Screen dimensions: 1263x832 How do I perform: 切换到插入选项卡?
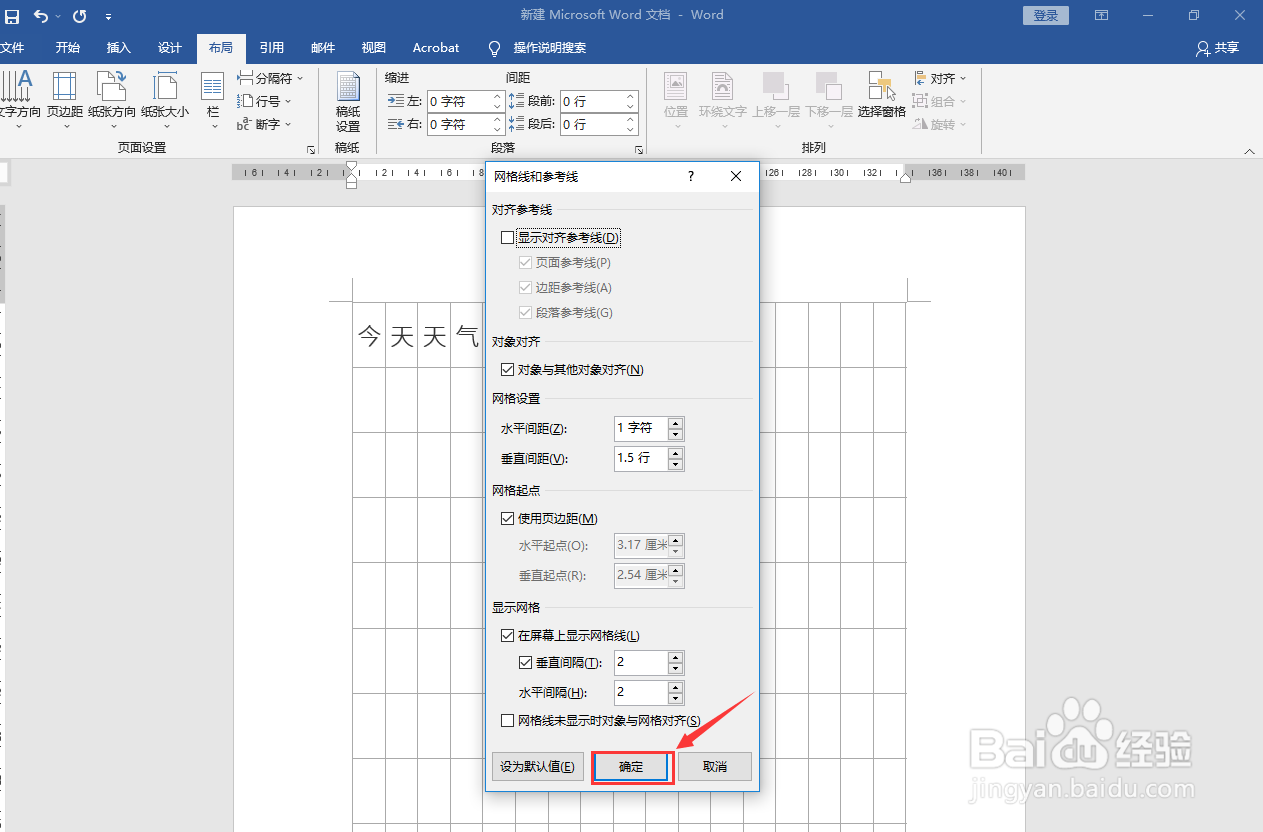point(118,48)
